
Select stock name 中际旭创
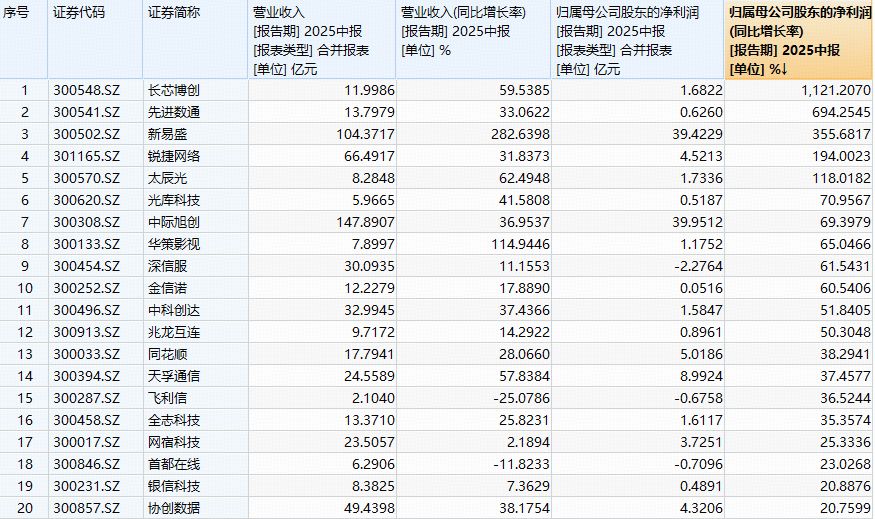tap(174, 222)
